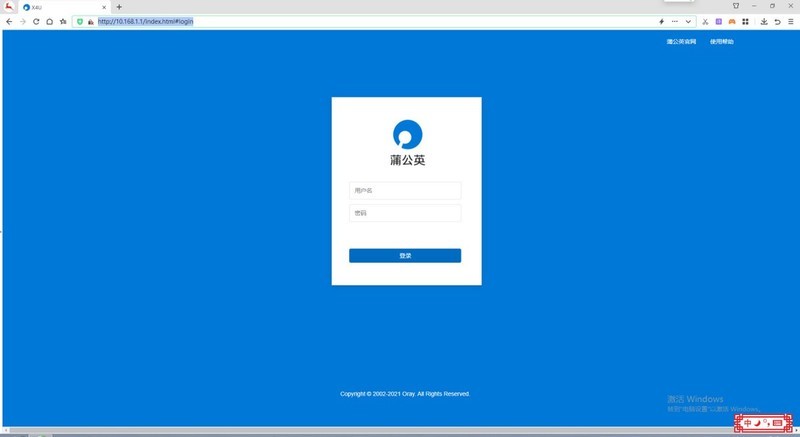
Task: Click the 用户名 username field
Action: coord(405,190)
